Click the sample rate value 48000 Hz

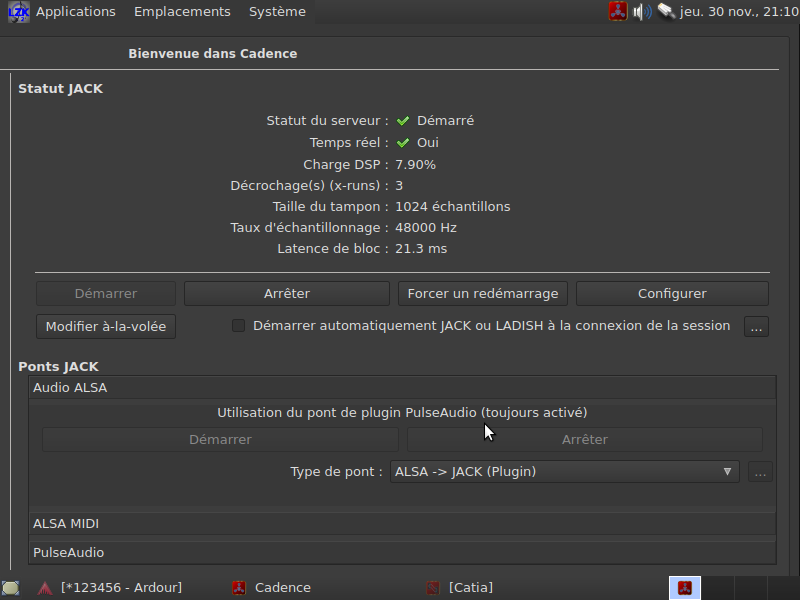[x=426, y=228]
